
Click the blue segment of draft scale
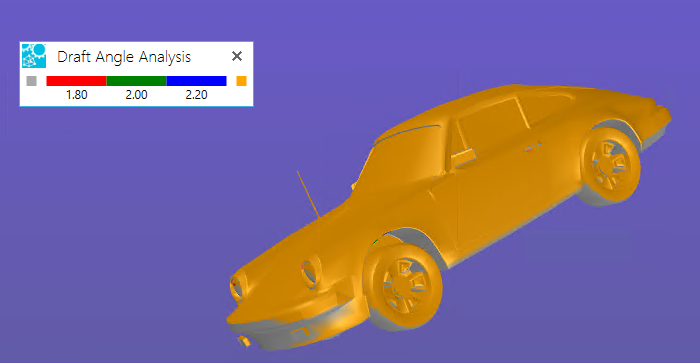196,81
